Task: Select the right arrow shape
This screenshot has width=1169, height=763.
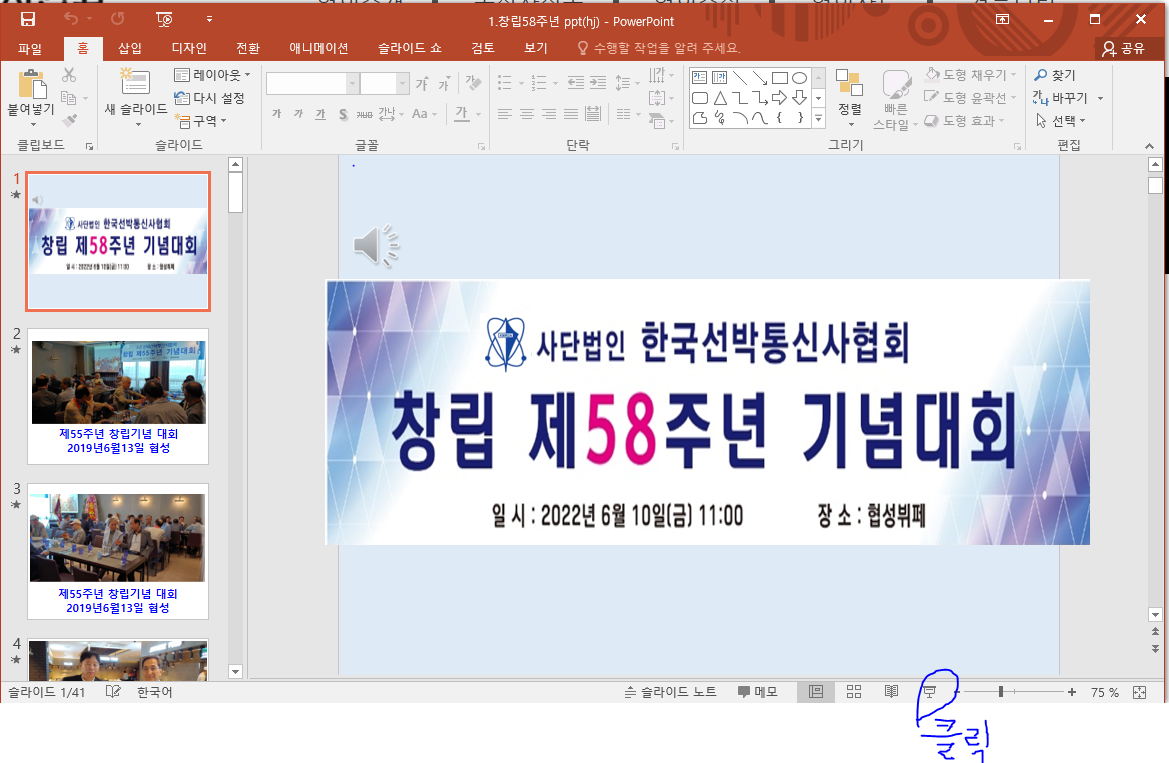Action: coord(780,98)
